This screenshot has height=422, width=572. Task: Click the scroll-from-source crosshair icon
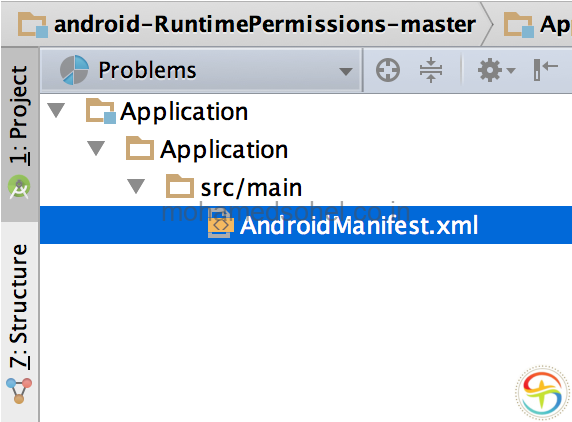pos(387,70)
